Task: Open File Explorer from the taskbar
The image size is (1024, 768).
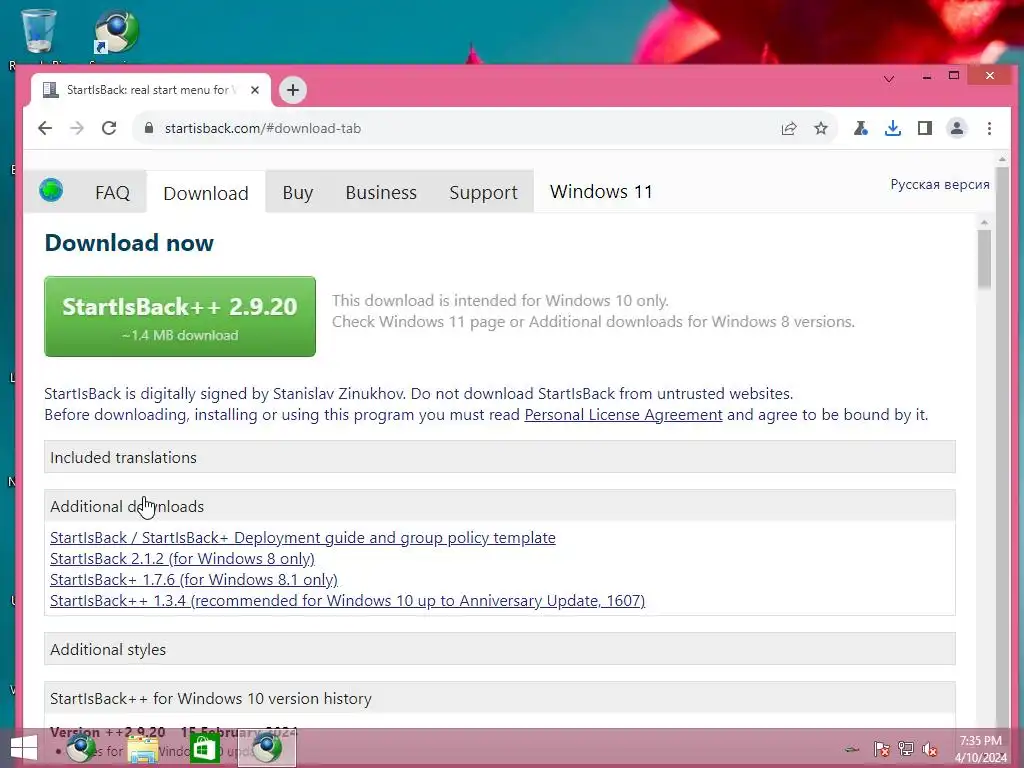Action: [142, 749]
